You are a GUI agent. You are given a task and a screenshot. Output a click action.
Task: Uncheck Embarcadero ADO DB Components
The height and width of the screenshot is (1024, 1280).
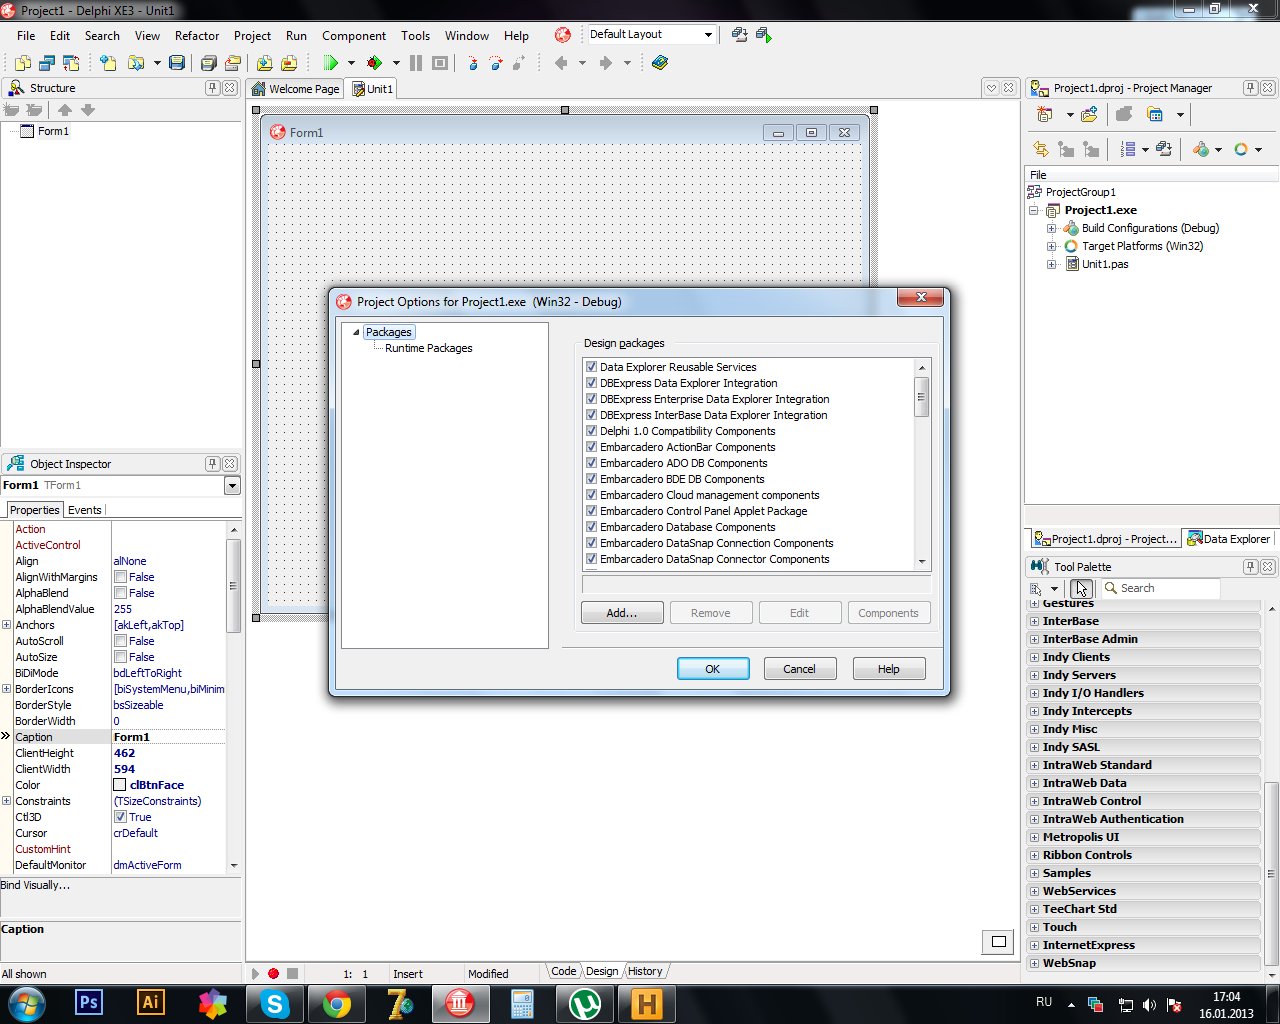tap(591, 463)
